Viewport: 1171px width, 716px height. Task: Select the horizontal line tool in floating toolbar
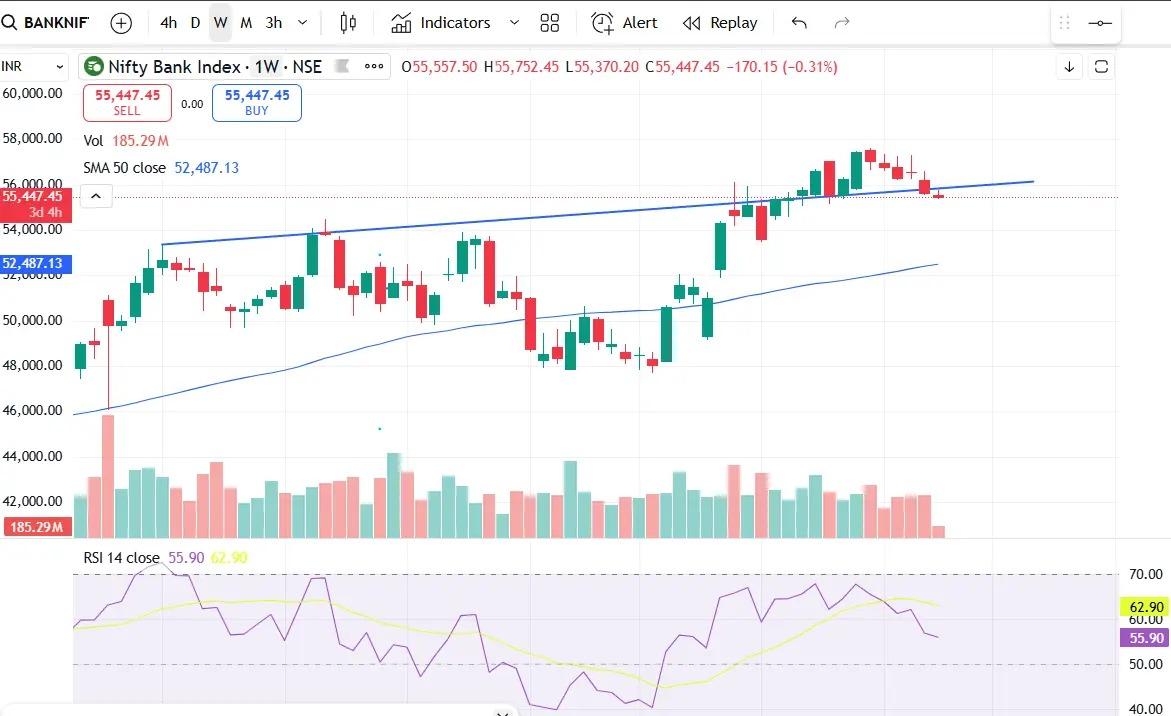pos(1100,23)
